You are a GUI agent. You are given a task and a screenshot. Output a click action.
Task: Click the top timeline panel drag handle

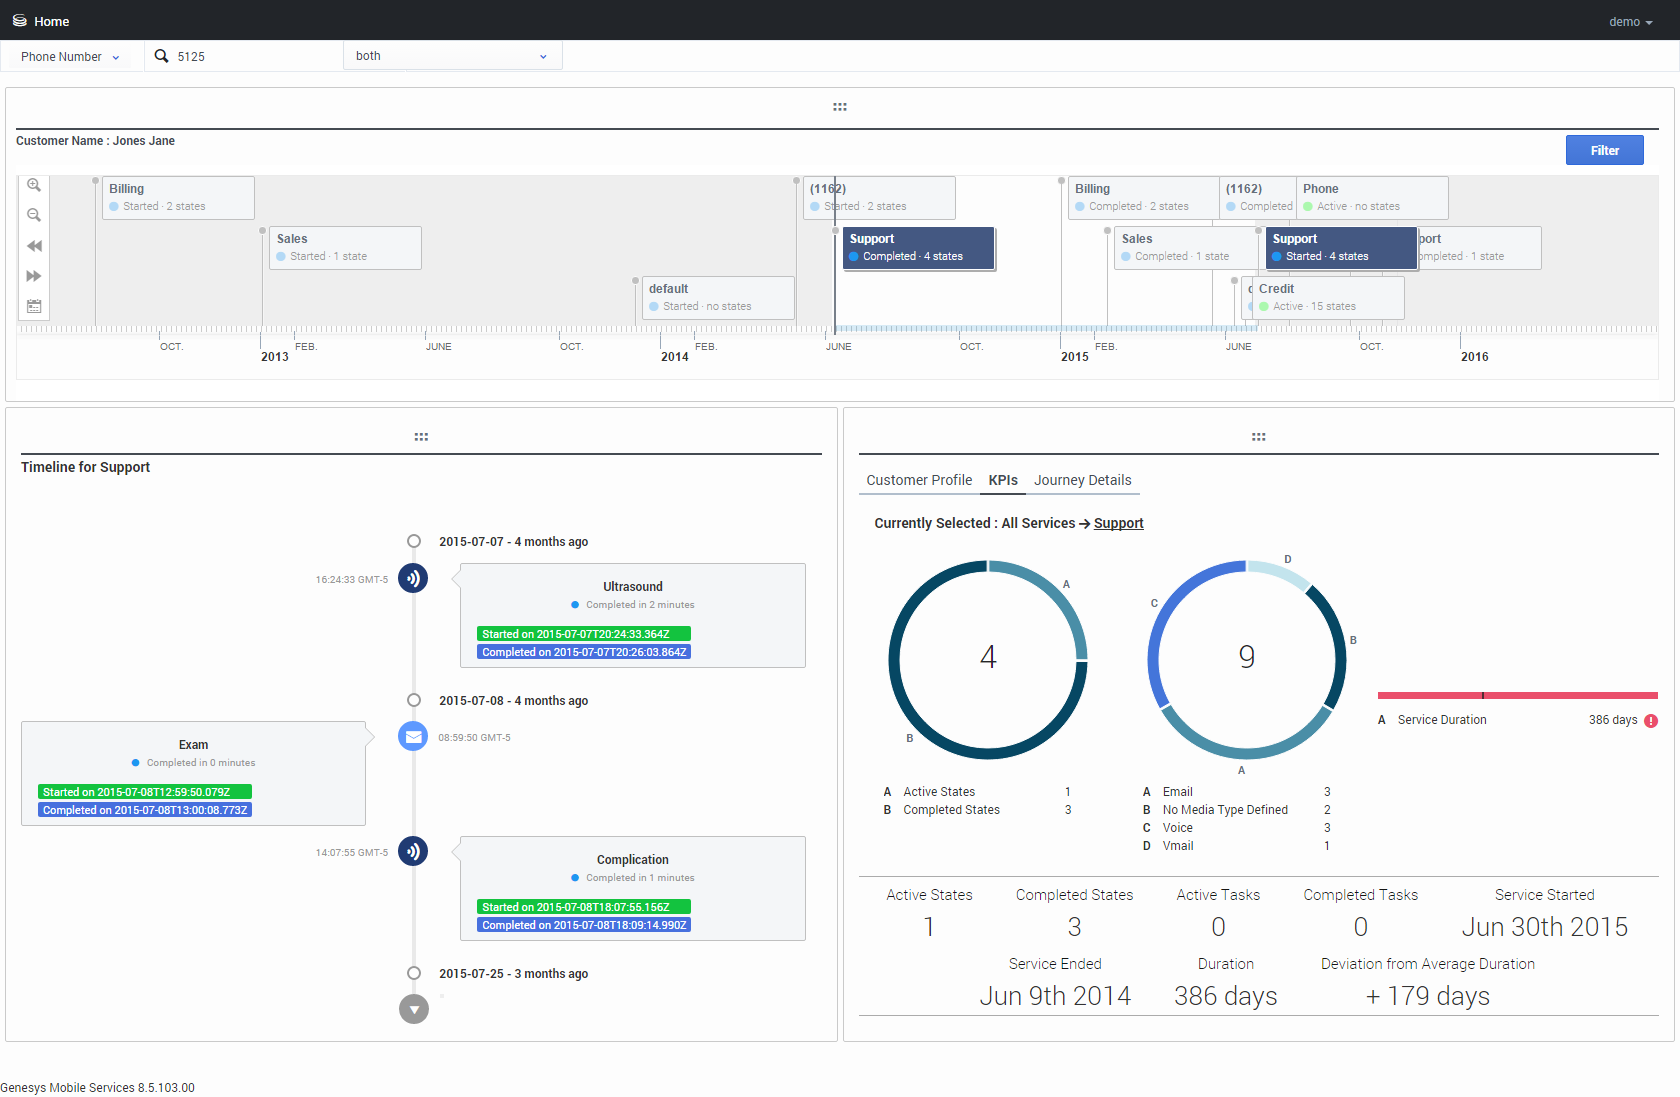pyautogui.click(x=840, y=107)
